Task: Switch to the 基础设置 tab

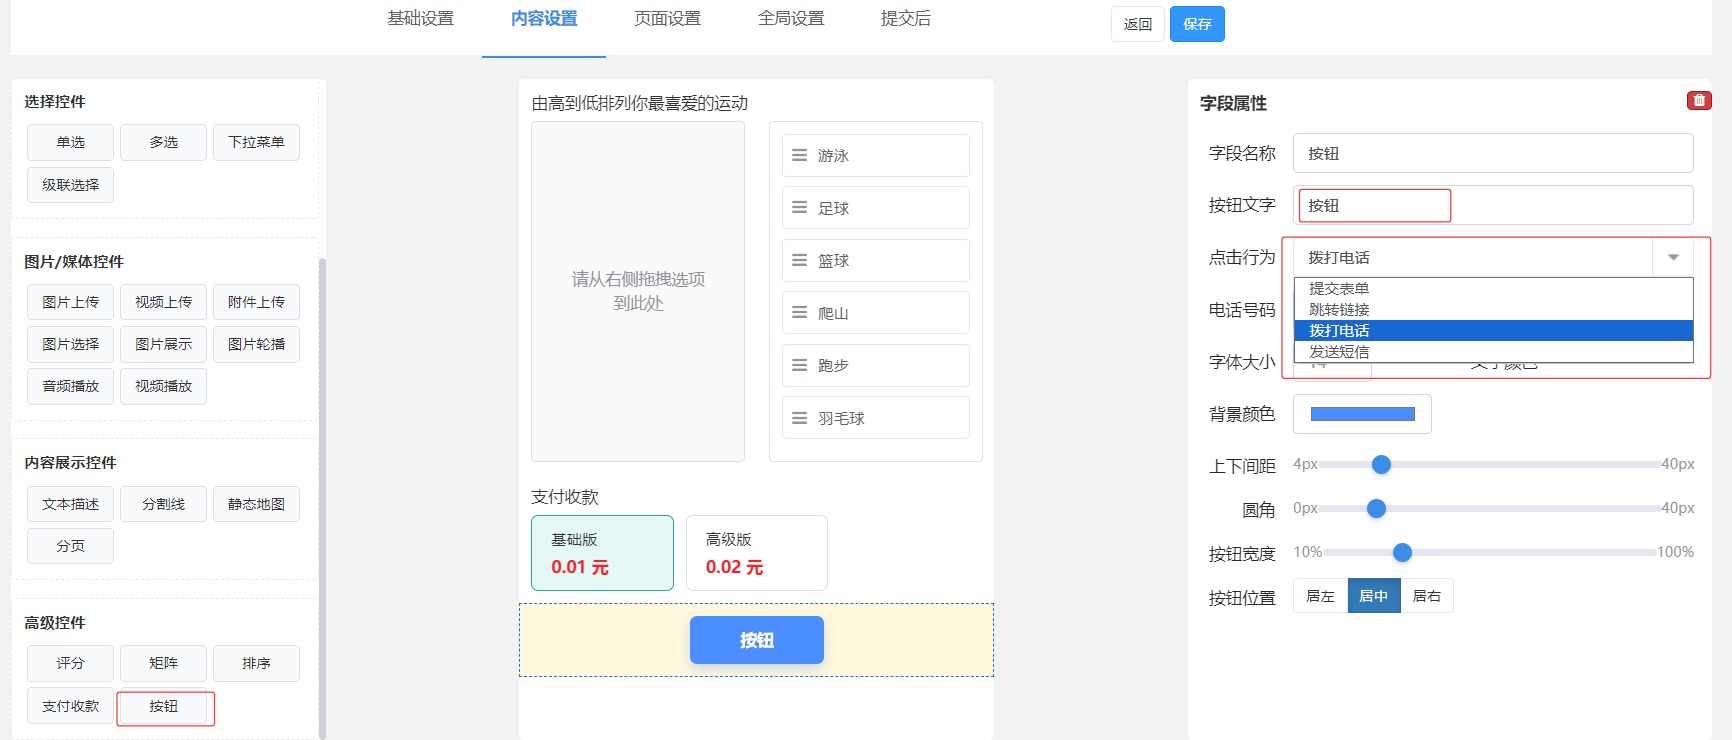Action: (x=420, y=19)
